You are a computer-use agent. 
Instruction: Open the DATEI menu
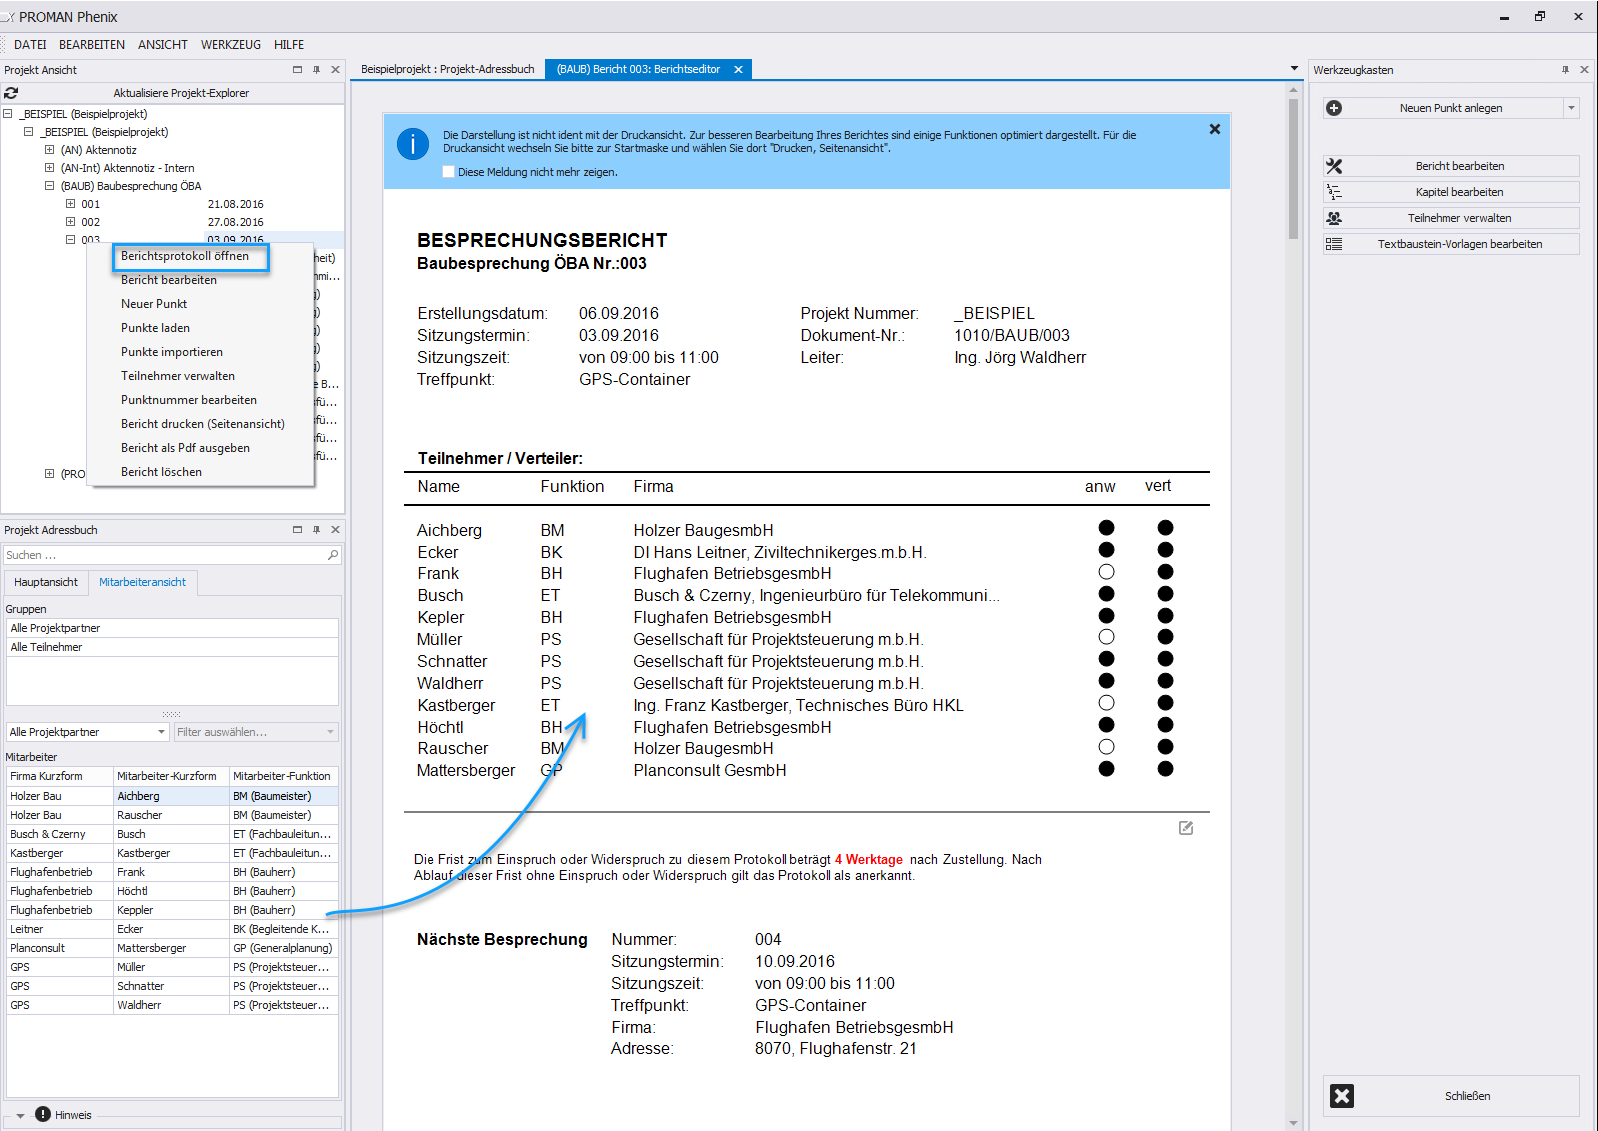click(30, 45)
